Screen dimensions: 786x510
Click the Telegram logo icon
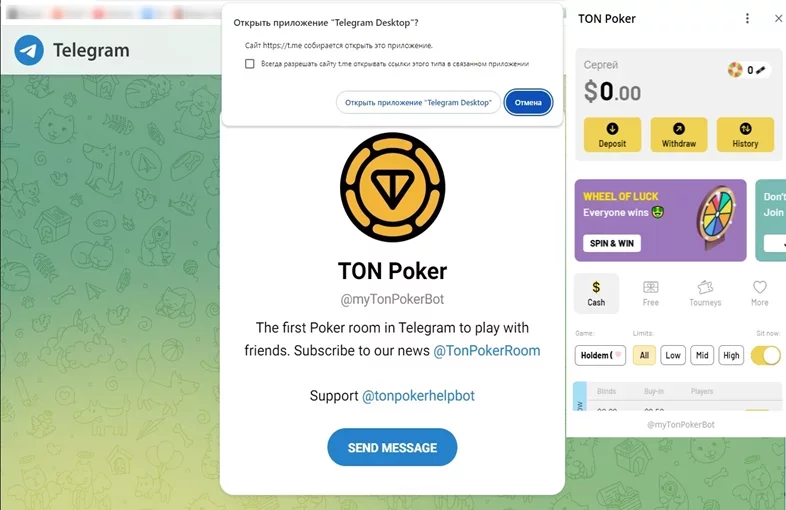click(29, 50)
